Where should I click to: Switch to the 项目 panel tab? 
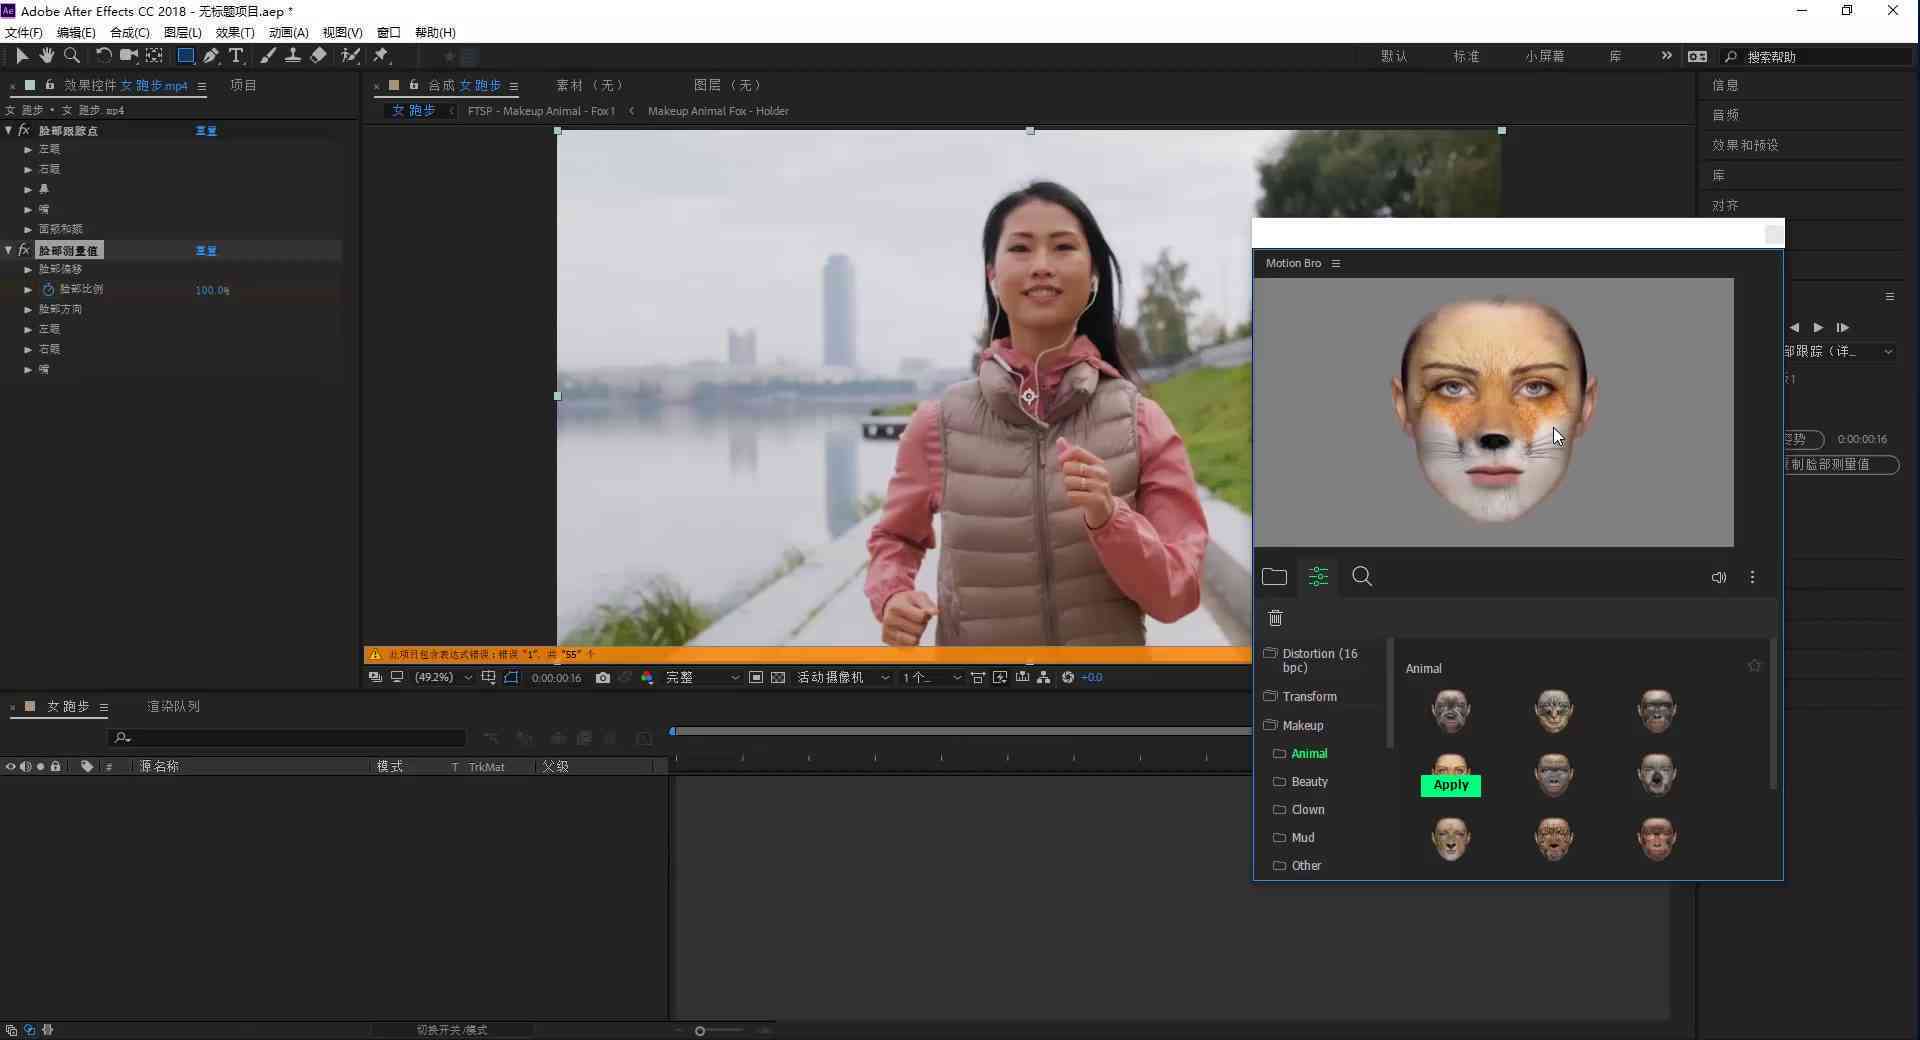pos(243,85)
